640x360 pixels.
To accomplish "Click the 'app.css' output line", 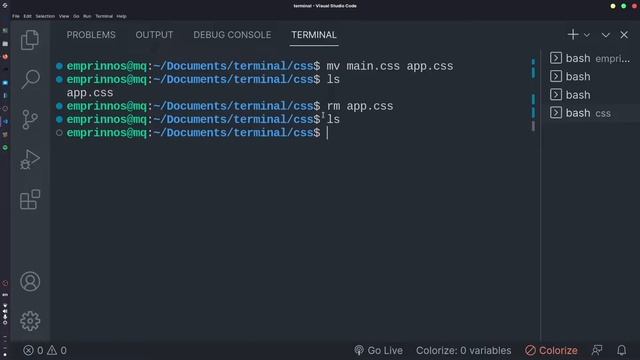I will [x=90, y=93].
